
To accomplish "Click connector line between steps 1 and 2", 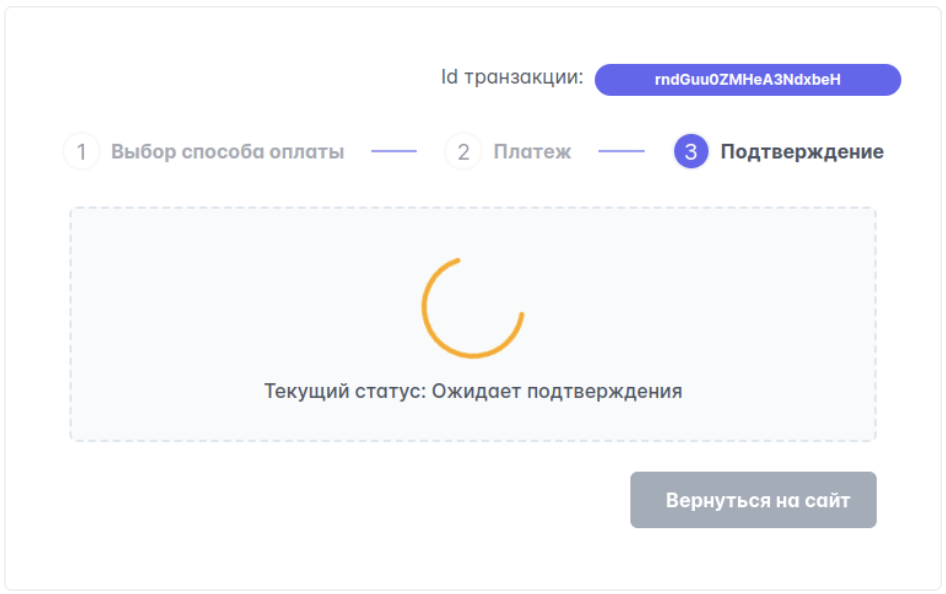I will click(394, 152).
